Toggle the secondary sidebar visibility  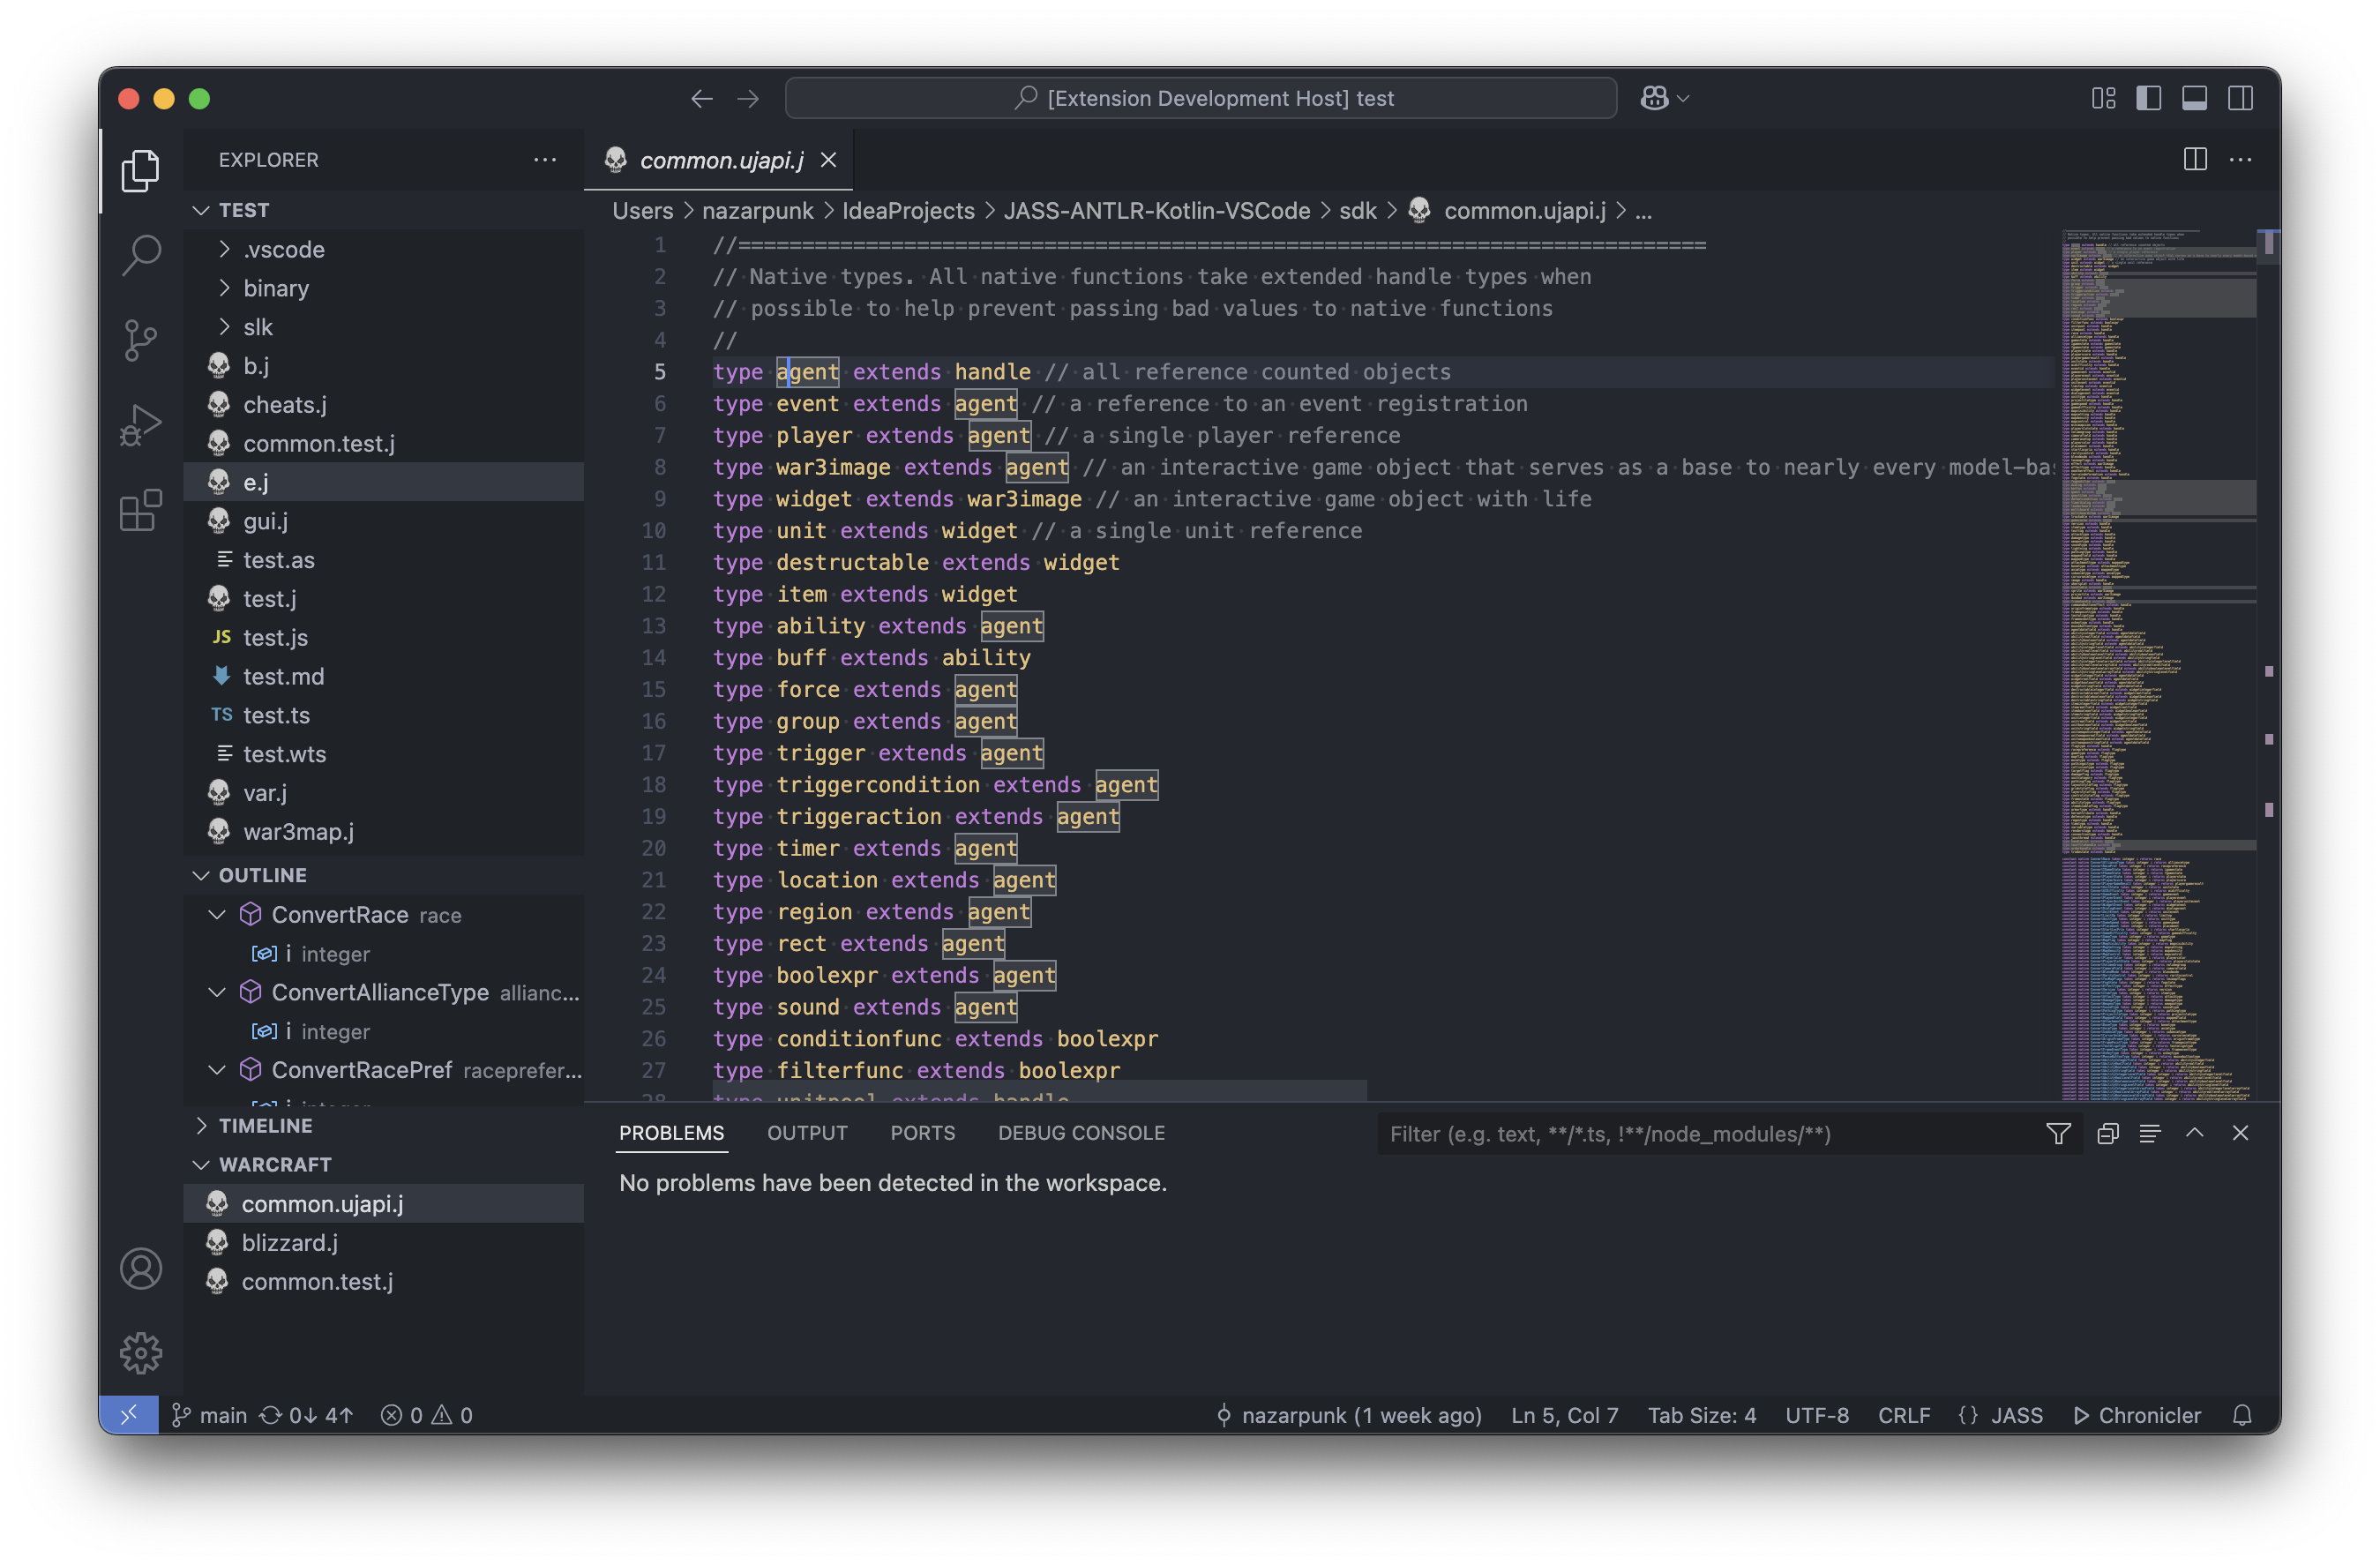pyautogui.click(x=2240, y=98)
